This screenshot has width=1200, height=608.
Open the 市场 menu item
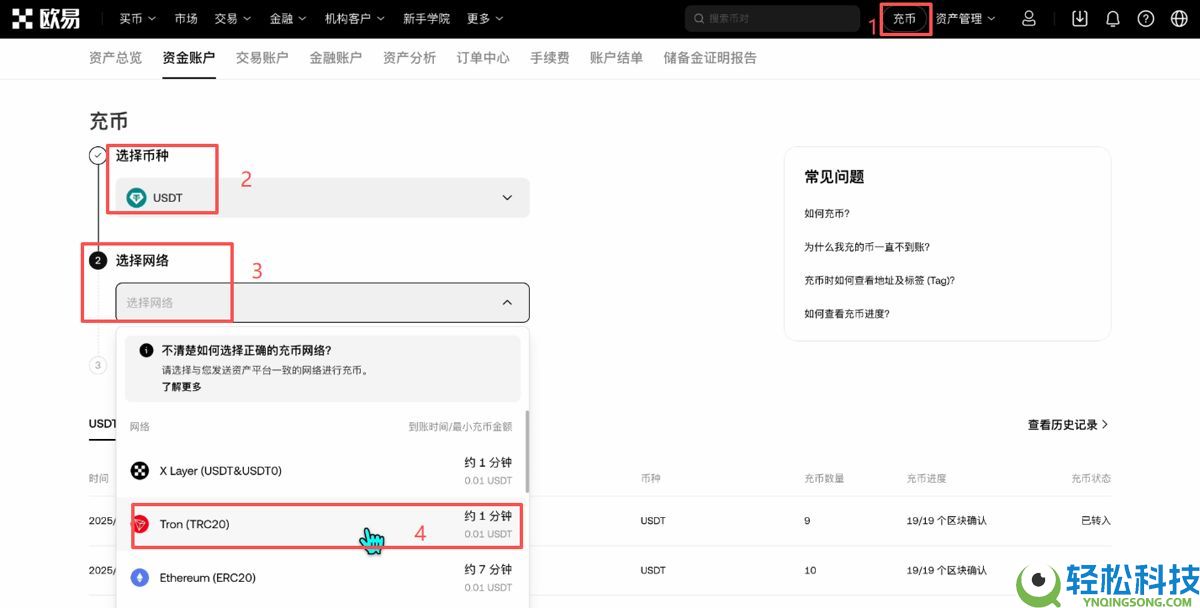pyautogui.click(x=186, y=18)
